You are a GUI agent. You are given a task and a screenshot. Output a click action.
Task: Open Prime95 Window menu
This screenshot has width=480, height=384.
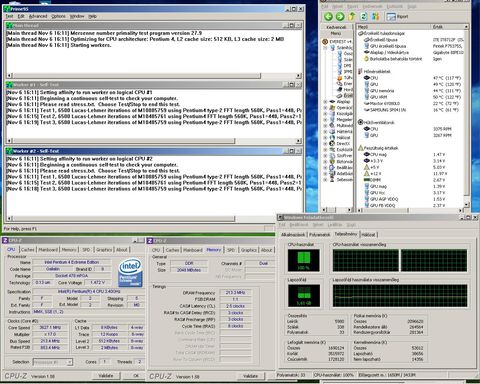(77, 16)
